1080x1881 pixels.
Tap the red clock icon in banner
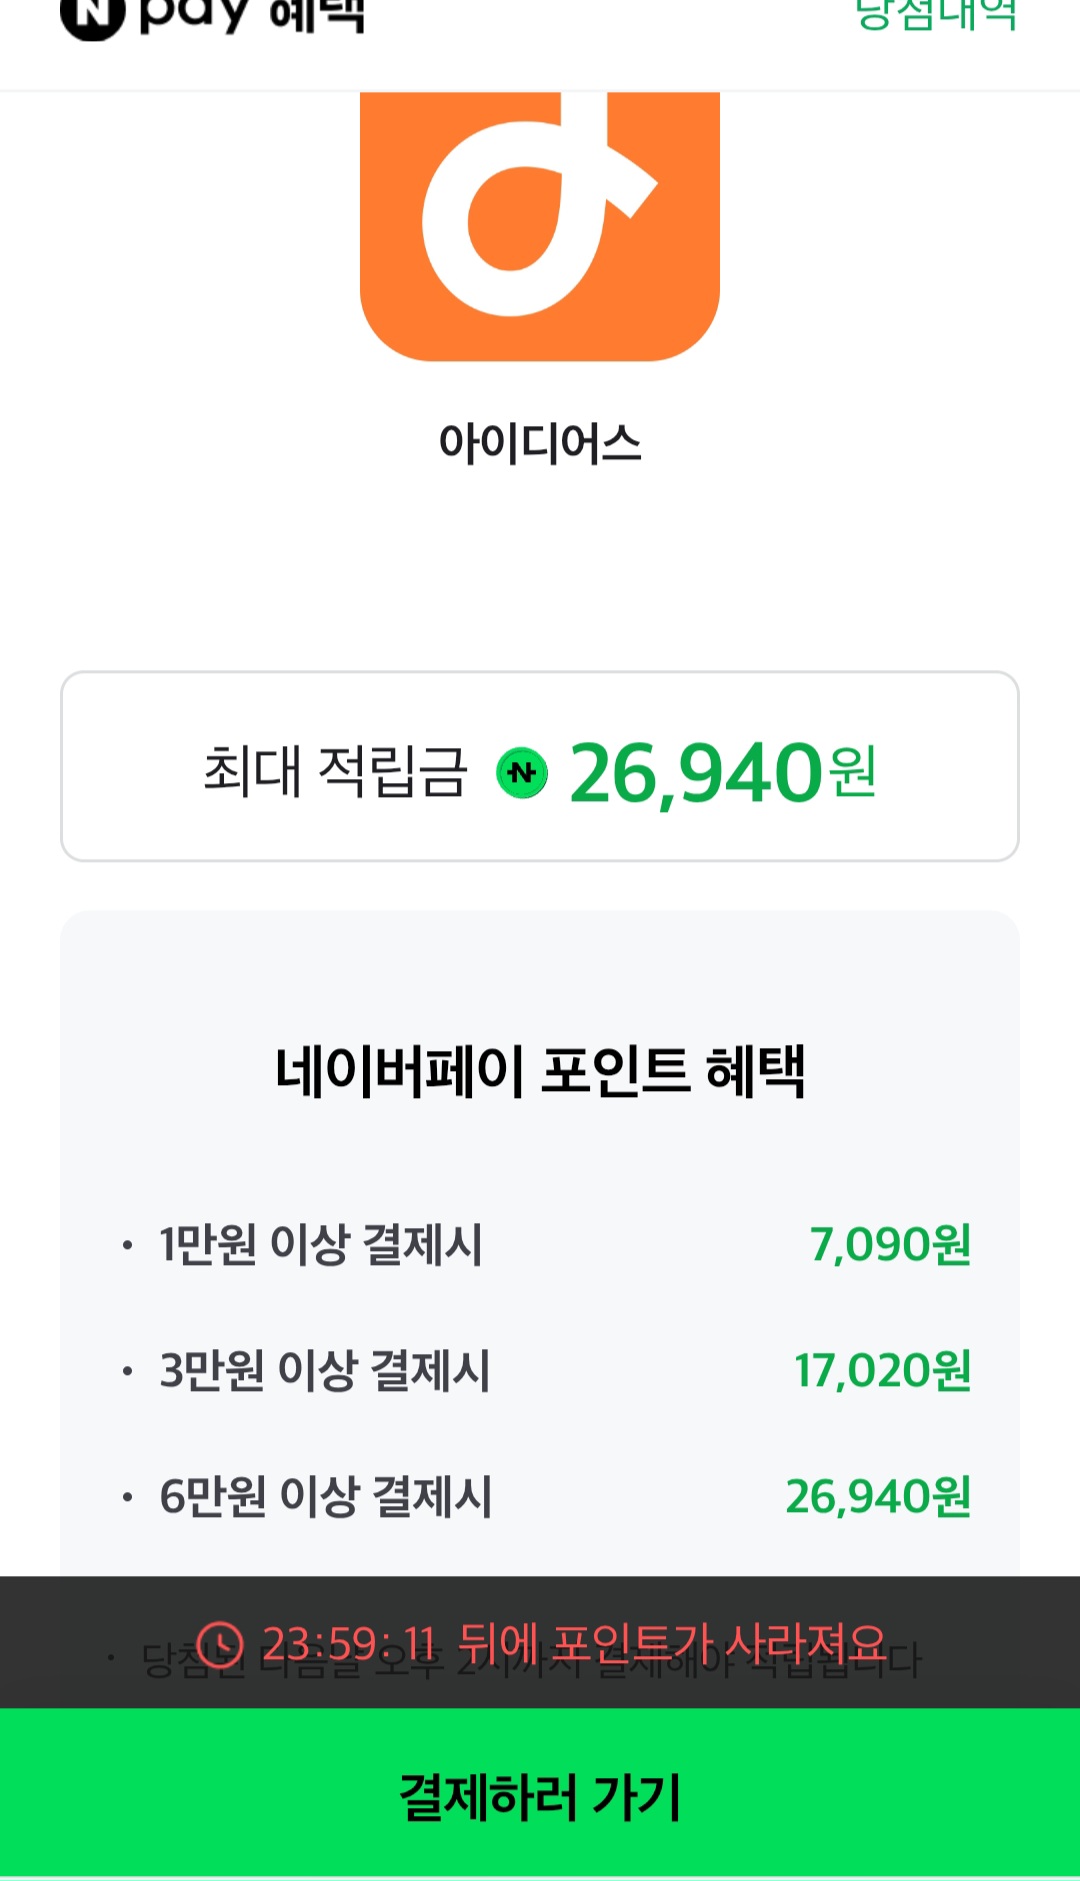(220, 1643)
